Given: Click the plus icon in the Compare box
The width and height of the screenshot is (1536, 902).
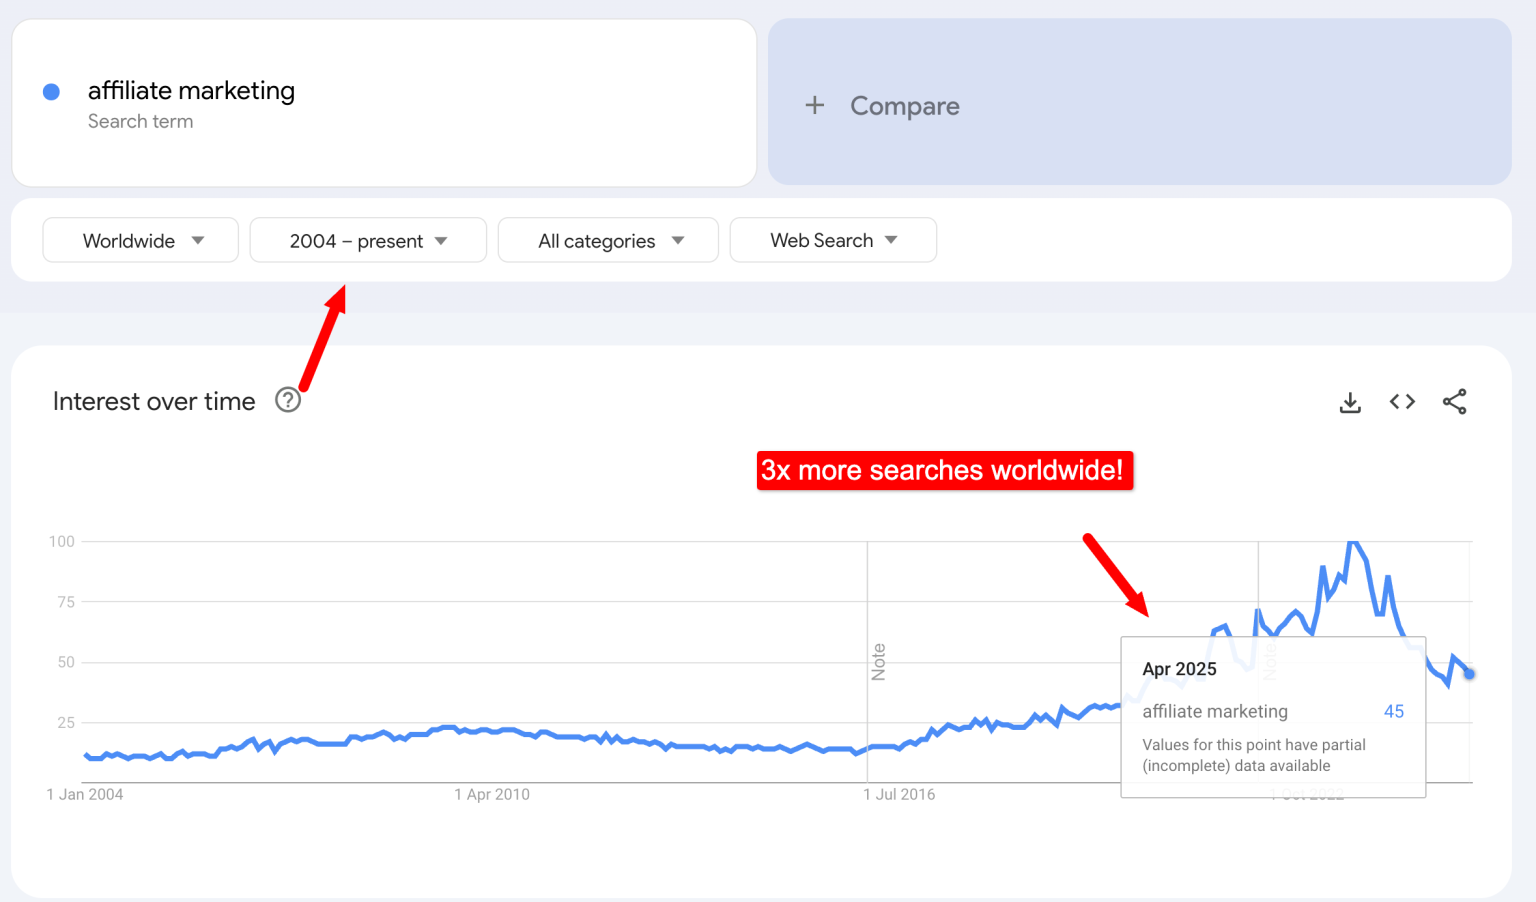Looking at the screenshot, I should [815, 105].
